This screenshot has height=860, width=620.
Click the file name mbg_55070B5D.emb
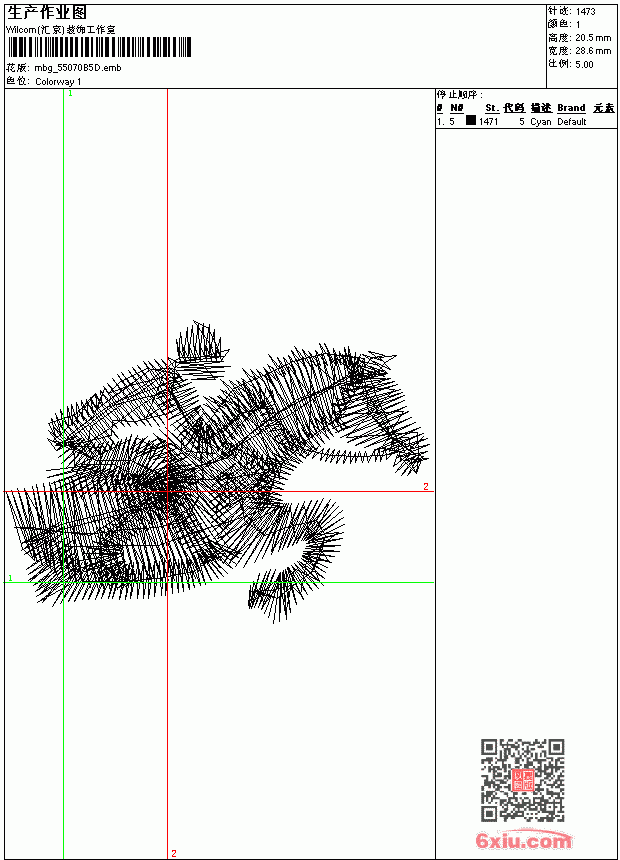[x=77, y=68]
